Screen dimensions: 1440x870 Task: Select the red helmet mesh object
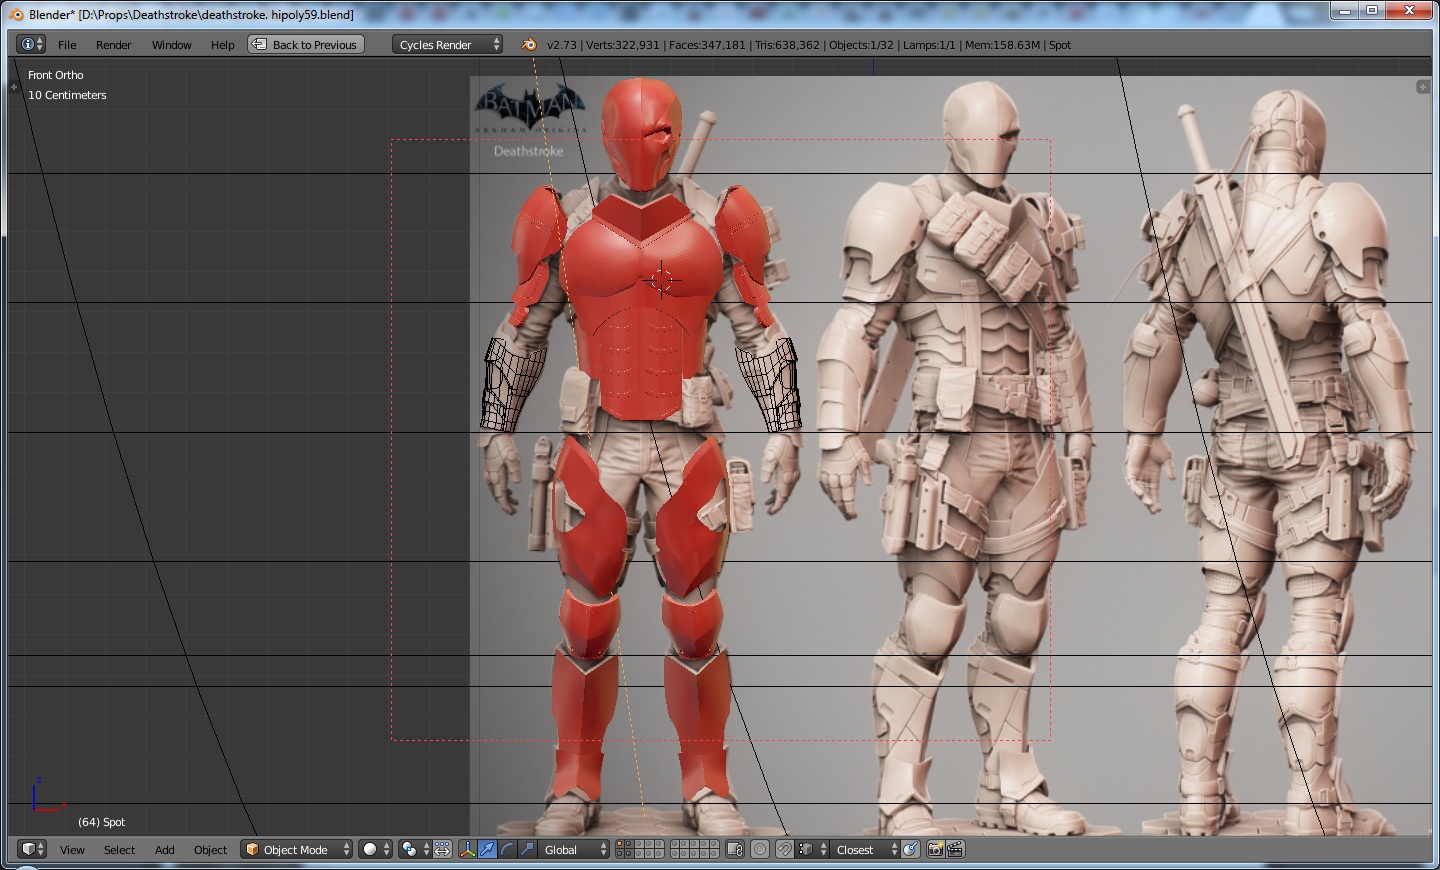coord(642,133)
